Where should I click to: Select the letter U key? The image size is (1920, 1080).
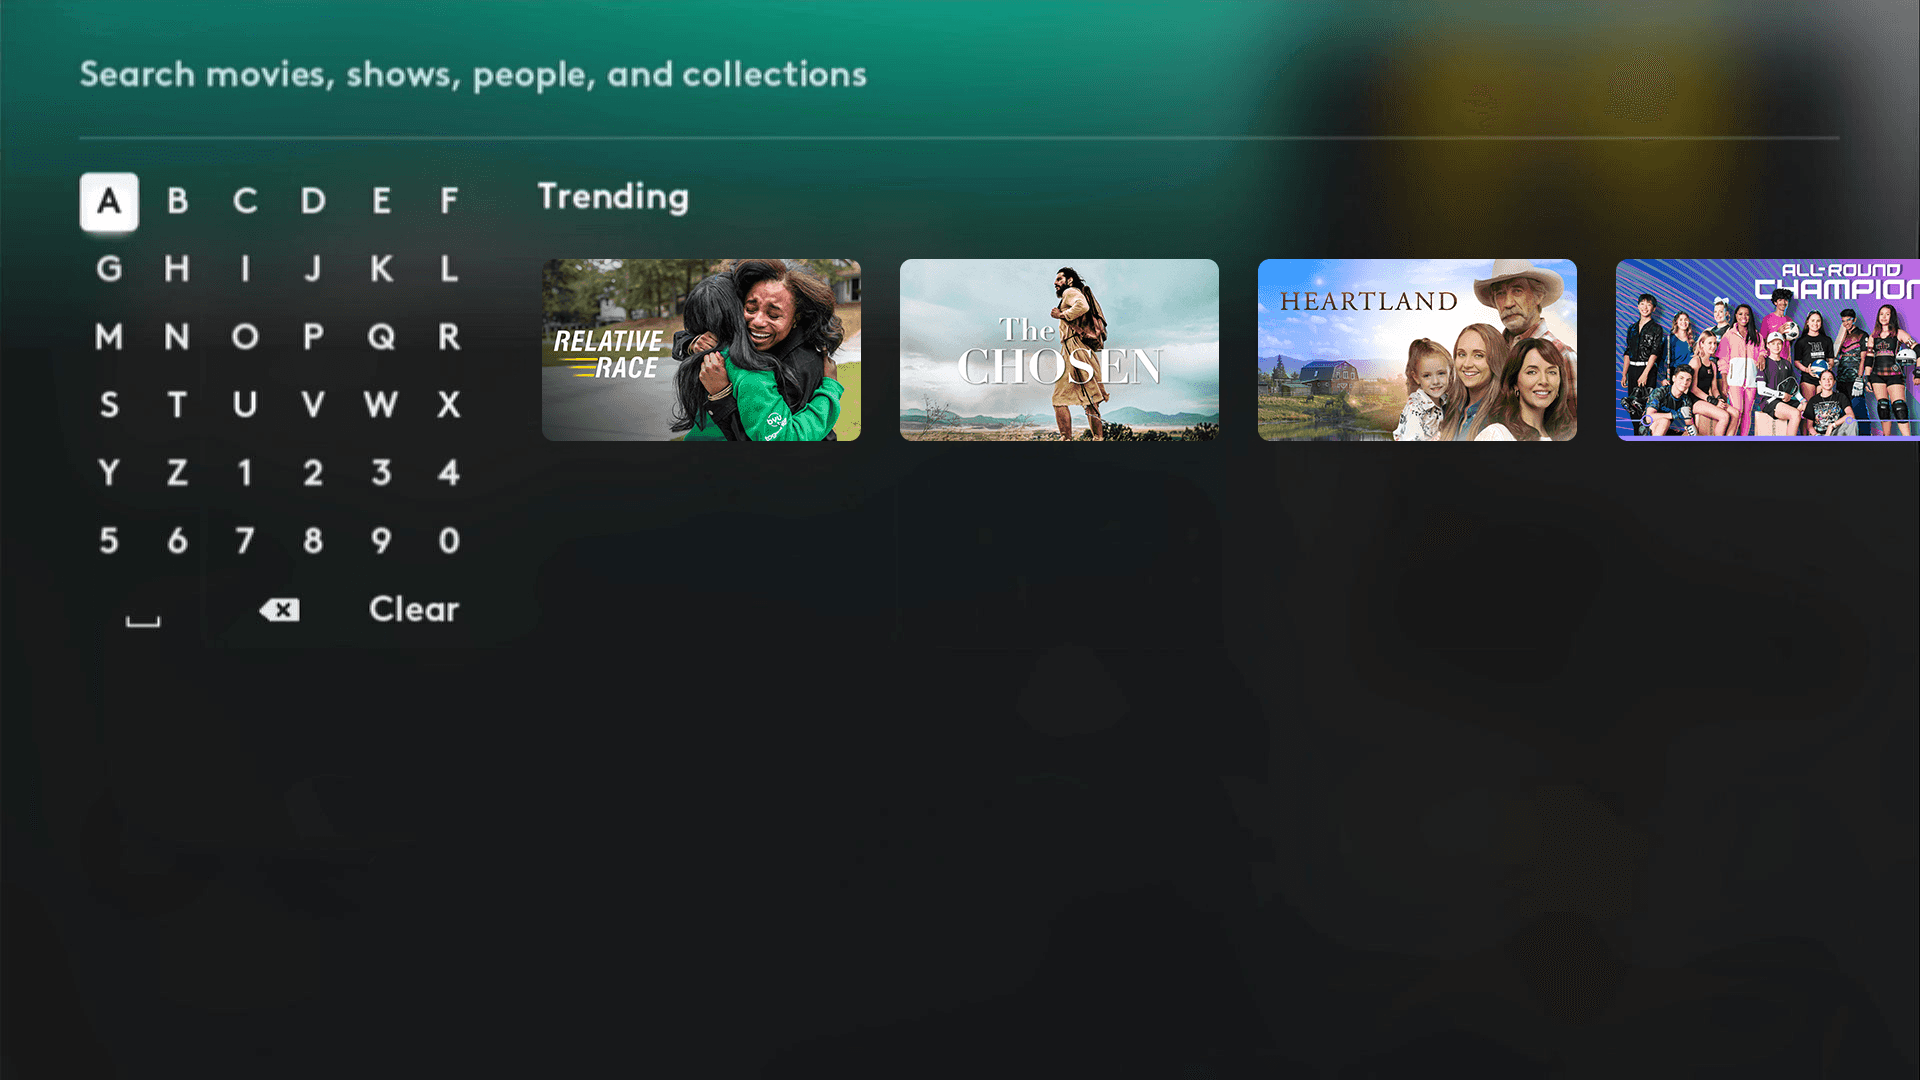click(245, 406)
